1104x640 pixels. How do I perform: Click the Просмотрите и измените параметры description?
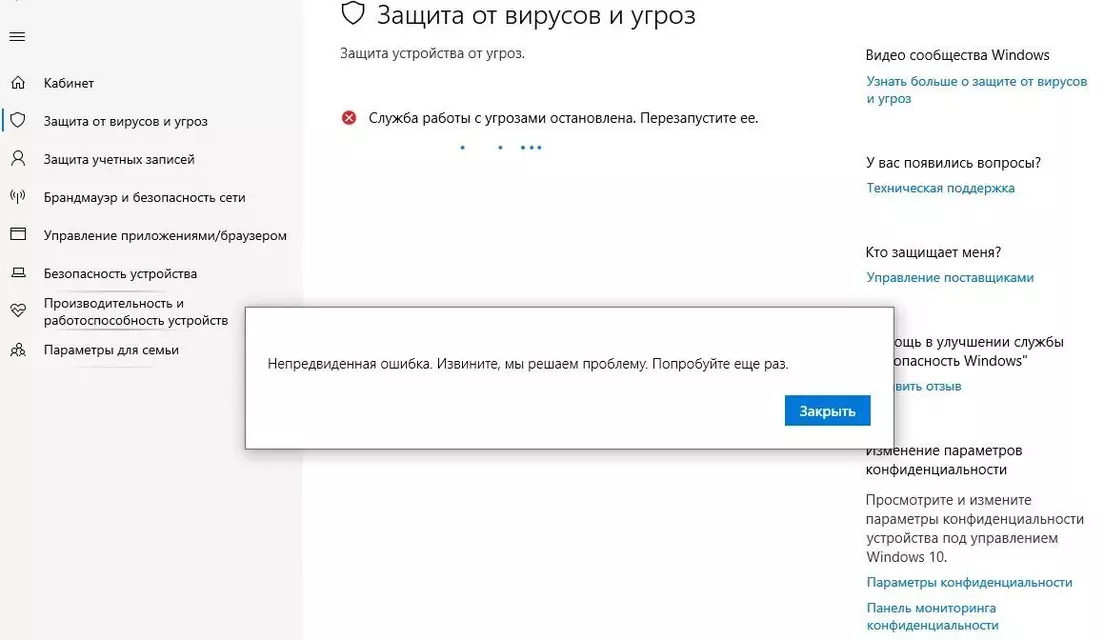coord(975,528)
